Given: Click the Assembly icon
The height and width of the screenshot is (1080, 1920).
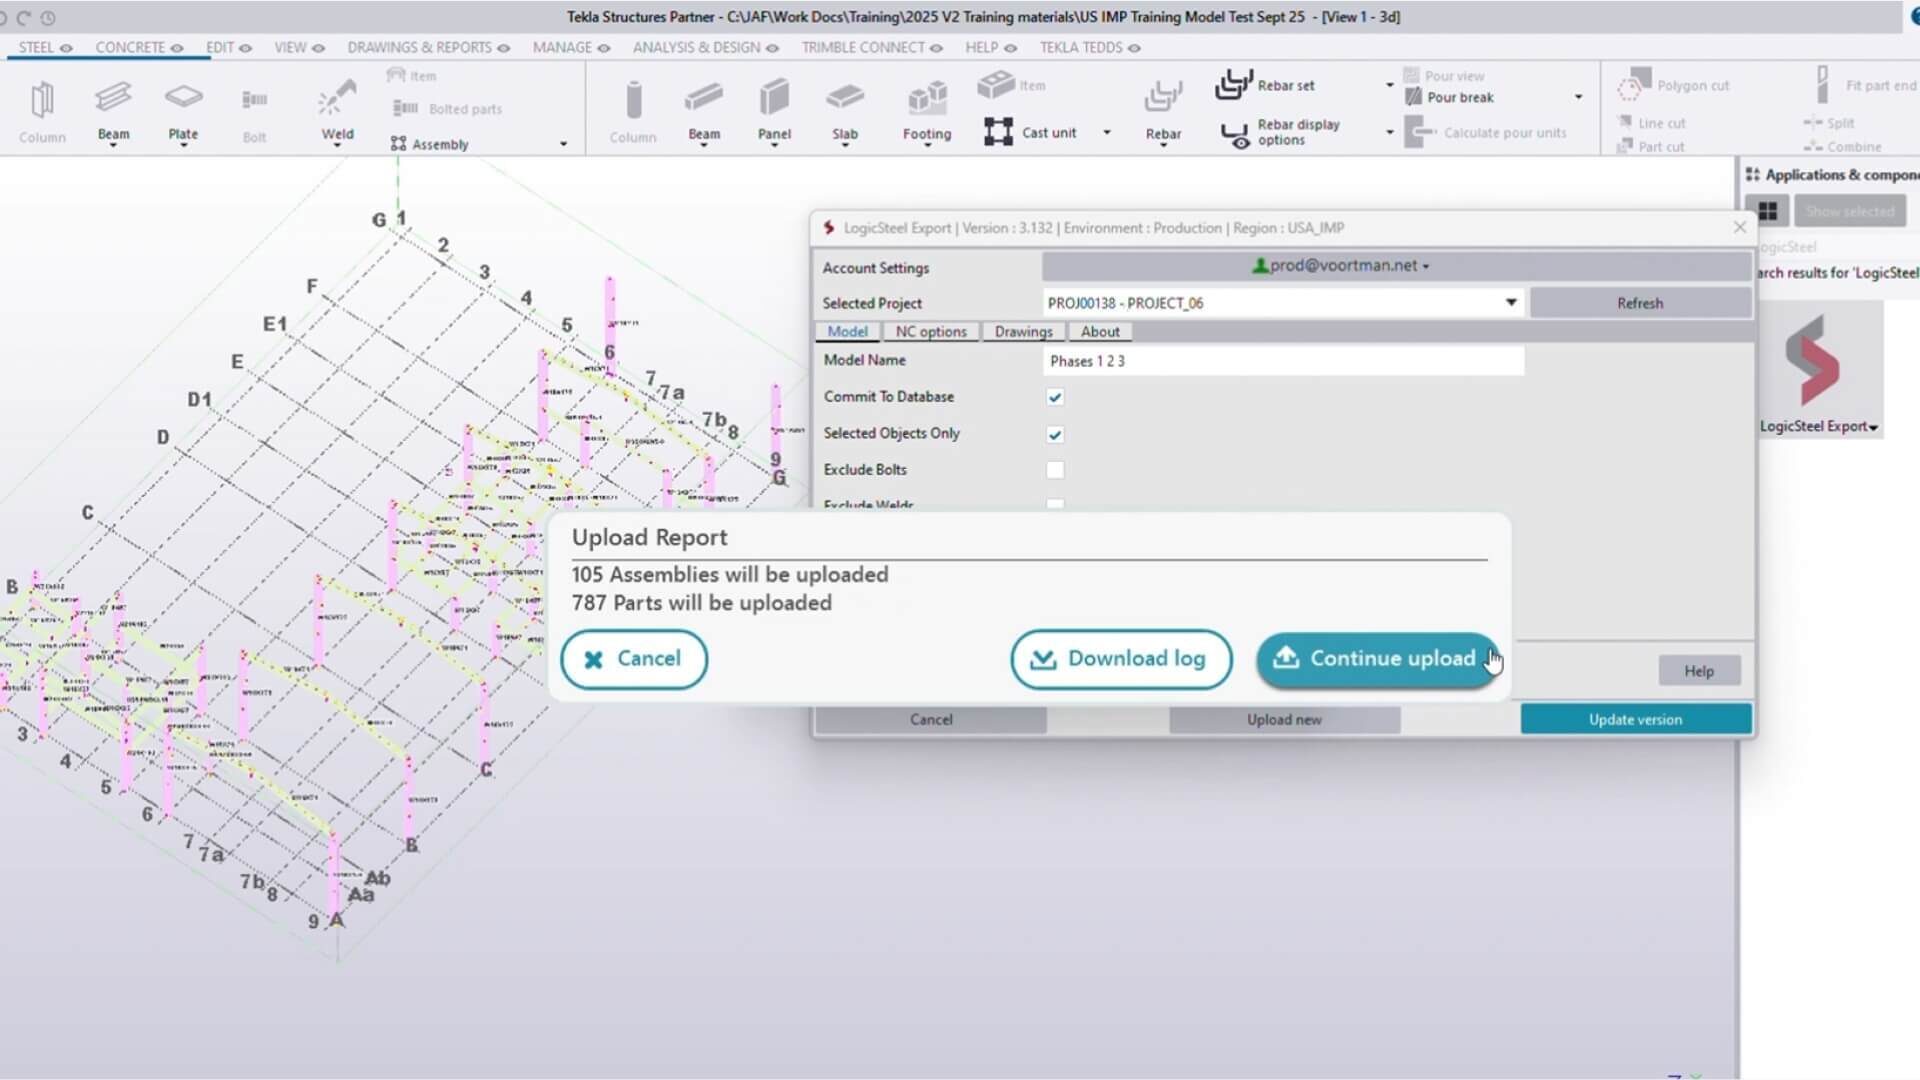Looking at the screenshot, I should point(399,144).
